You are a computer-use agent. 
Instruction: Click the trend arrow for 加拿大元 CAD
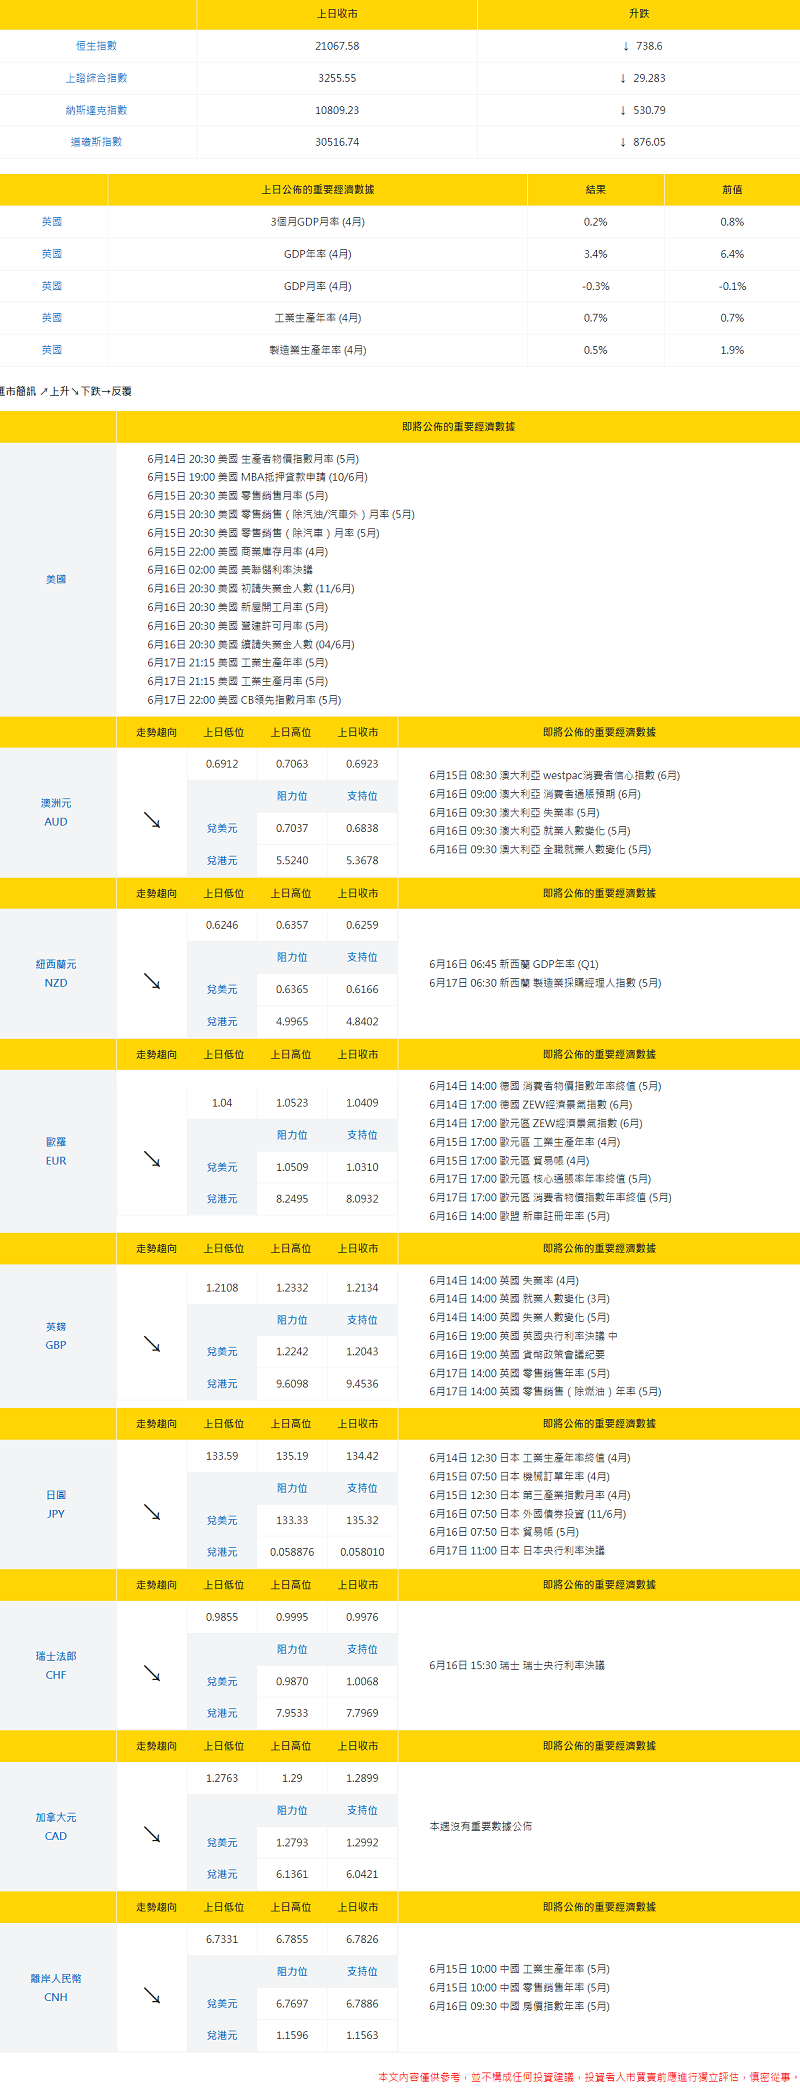(x=152, y=1834)
